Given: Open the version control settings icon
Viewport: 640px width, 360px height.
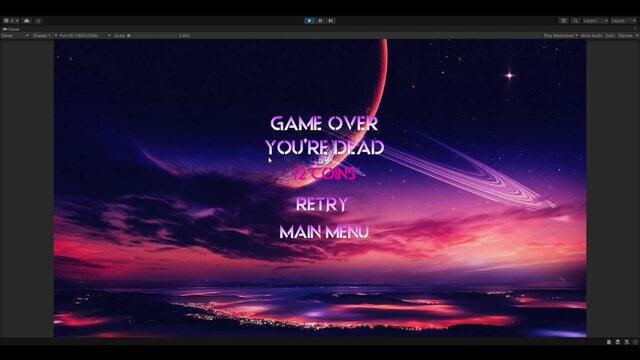Looking at the screenshot, I should [38, 20].
